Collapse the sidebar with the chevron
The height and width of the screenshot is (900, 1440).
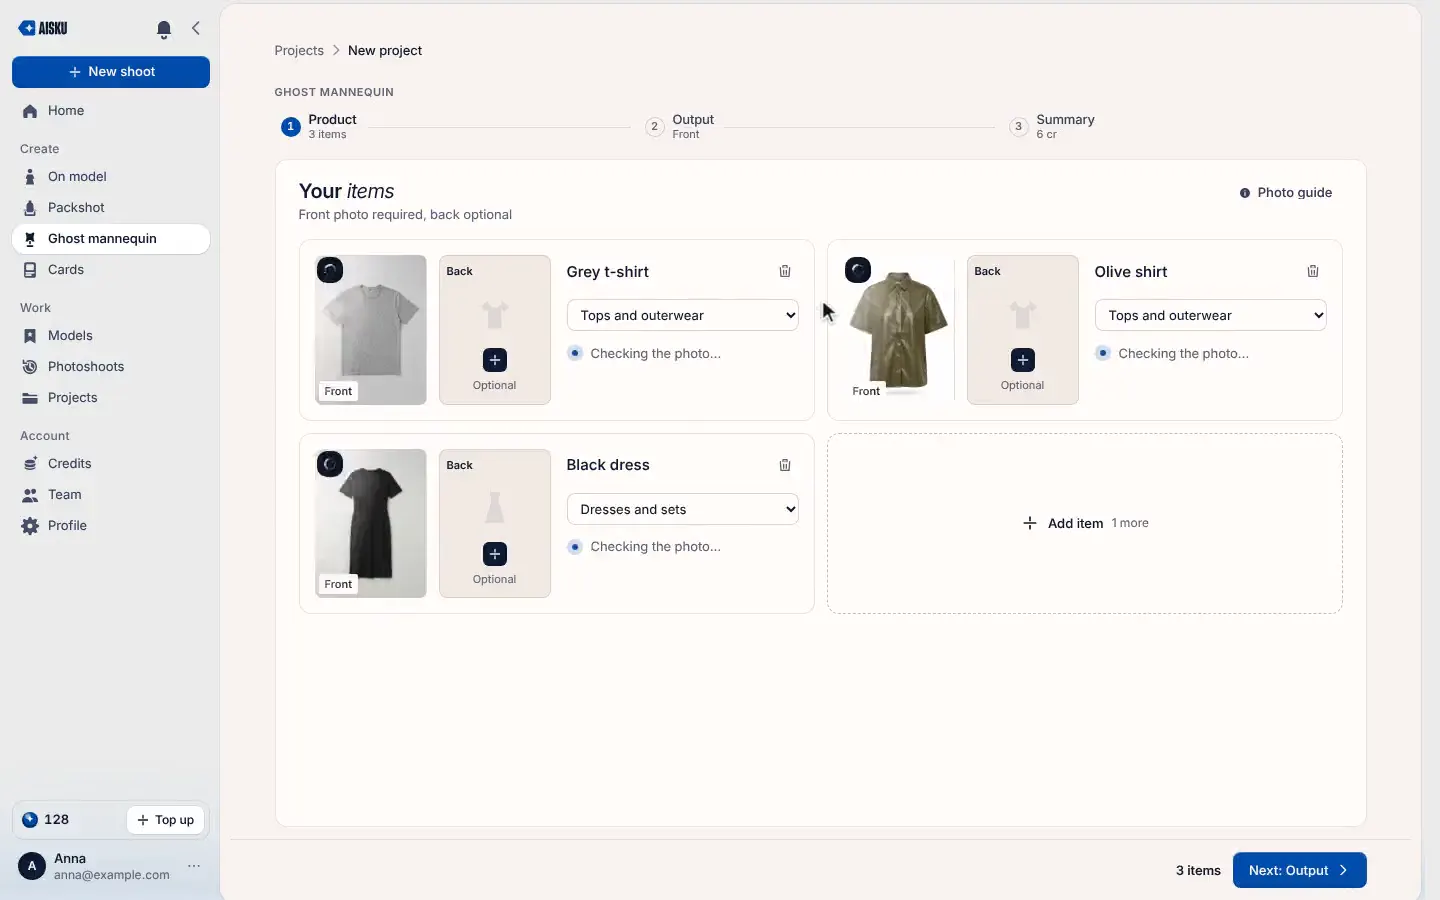click(196, 28)
